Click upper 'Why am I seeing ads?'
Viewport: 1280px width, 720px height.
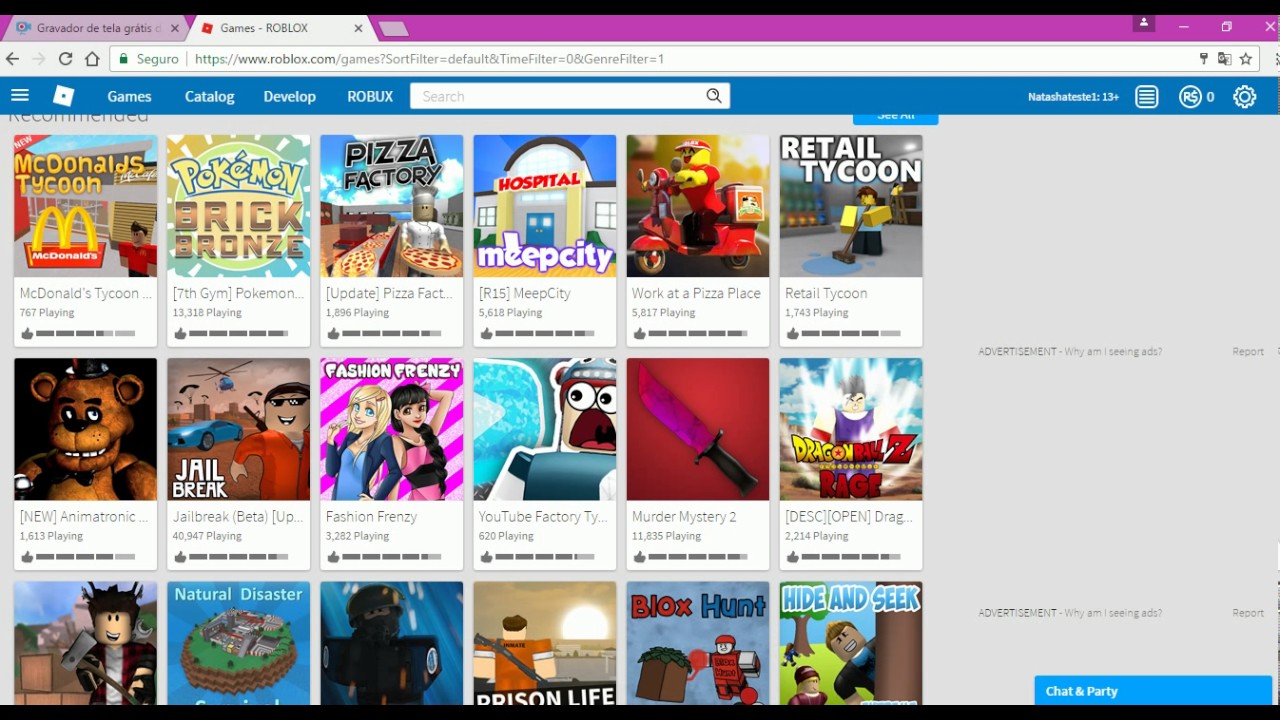(1113, 352)
